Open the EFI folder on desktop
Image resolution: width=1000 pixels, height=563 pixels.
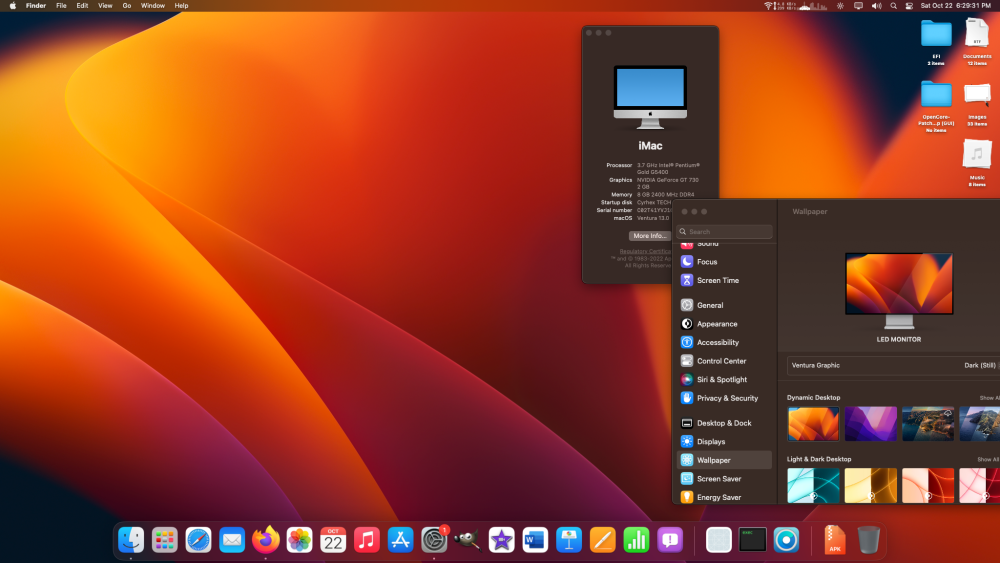click(936, 34)
